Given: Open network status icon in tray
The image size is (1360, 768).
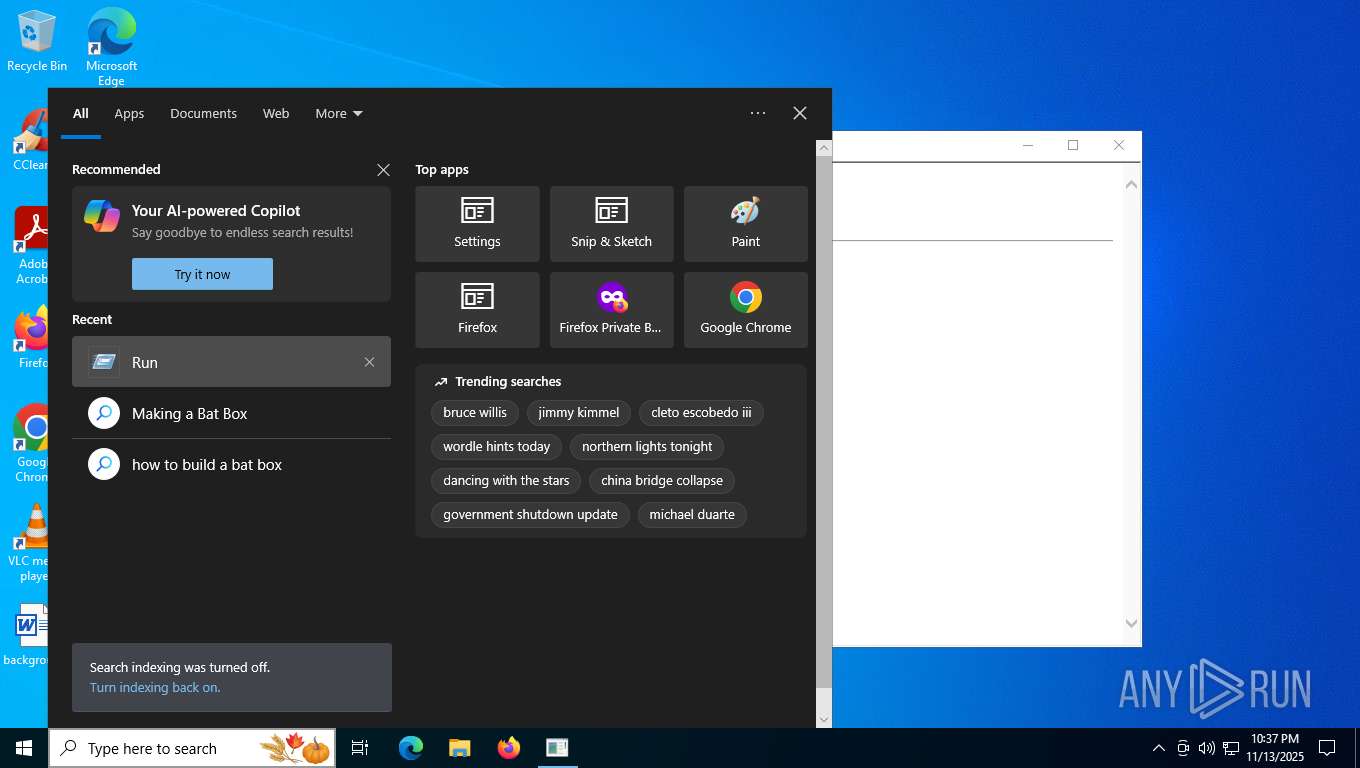Looking at the screenshot, I should (x=1231, y=748).
